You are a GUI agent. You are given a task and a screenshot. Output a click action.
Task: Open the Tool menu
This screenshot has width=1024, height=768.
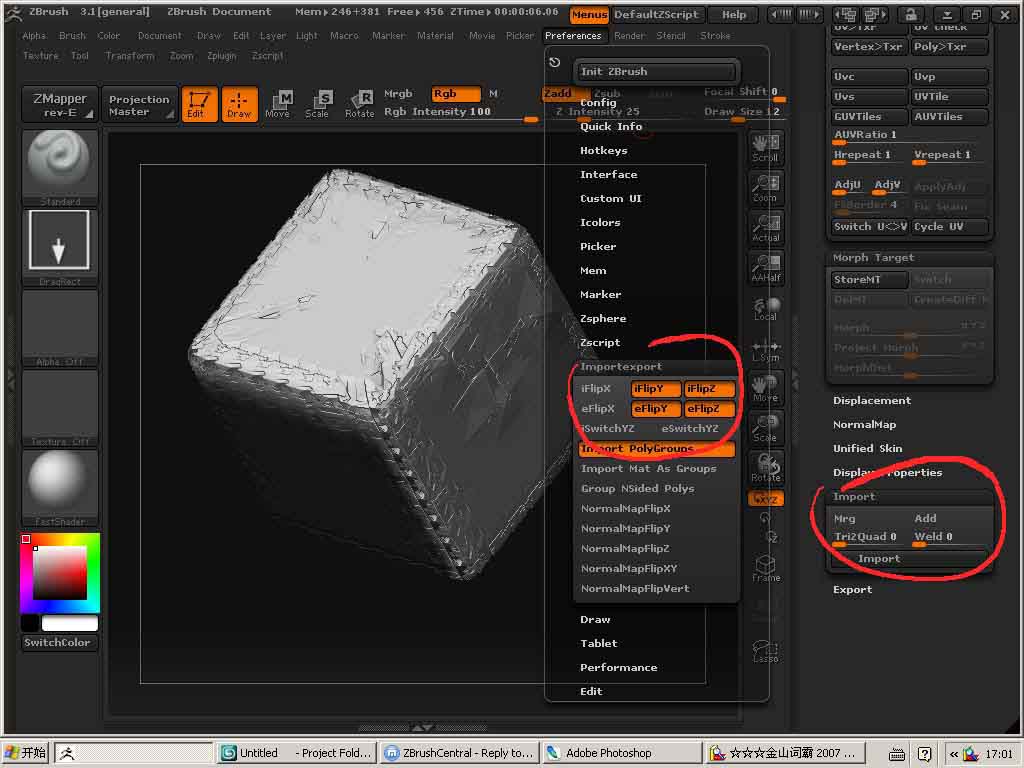coord(80,56)
